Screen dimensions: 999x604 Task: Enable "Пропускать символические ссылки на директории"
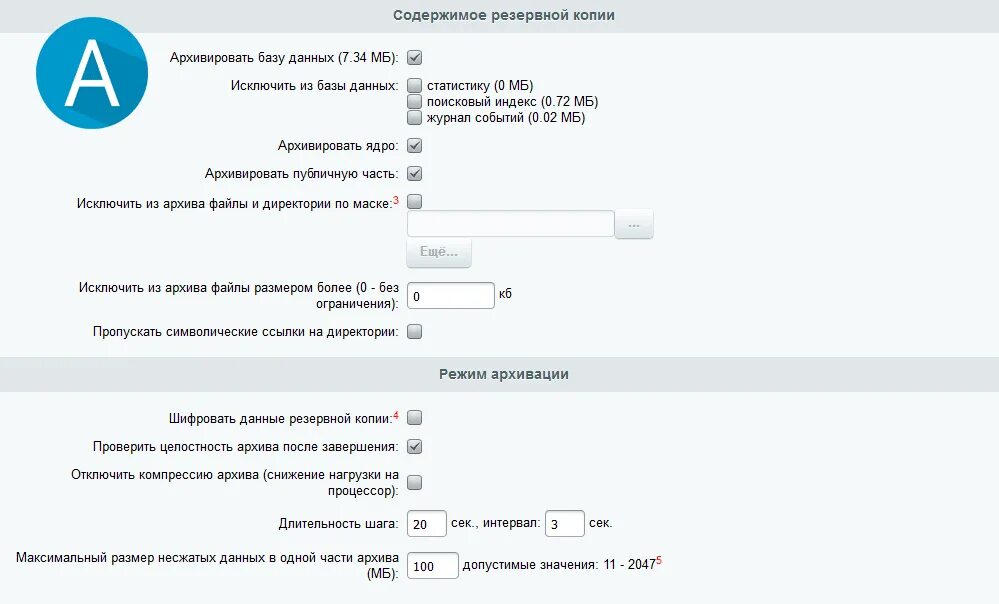pyautogui.click(x=415, y=332)
